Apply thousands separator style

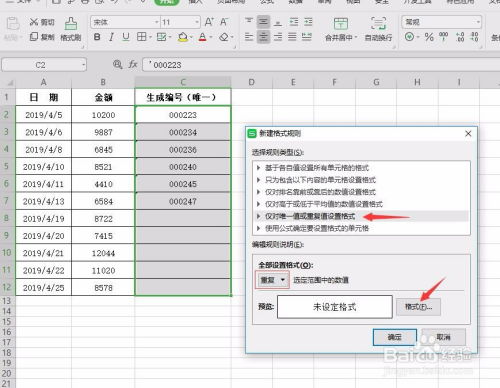(x=443, y=37)
